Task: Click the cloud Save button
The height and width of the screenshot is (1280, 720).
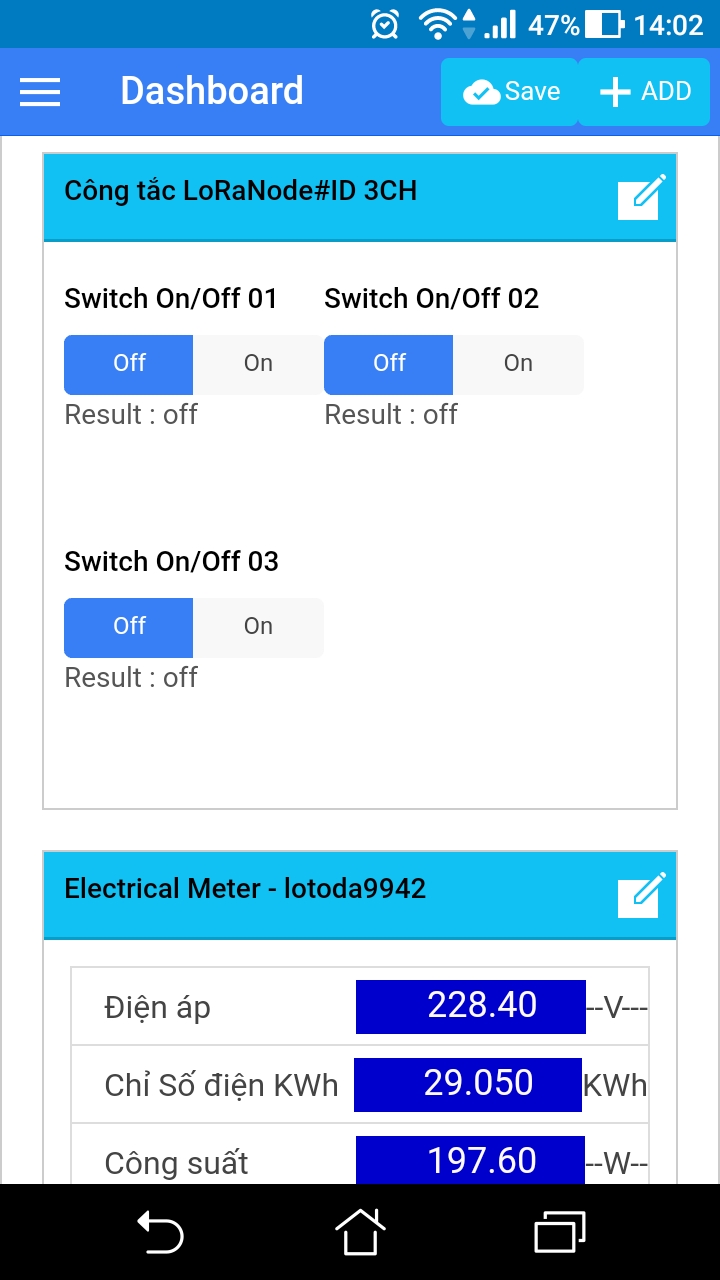Action: (510, 92)
